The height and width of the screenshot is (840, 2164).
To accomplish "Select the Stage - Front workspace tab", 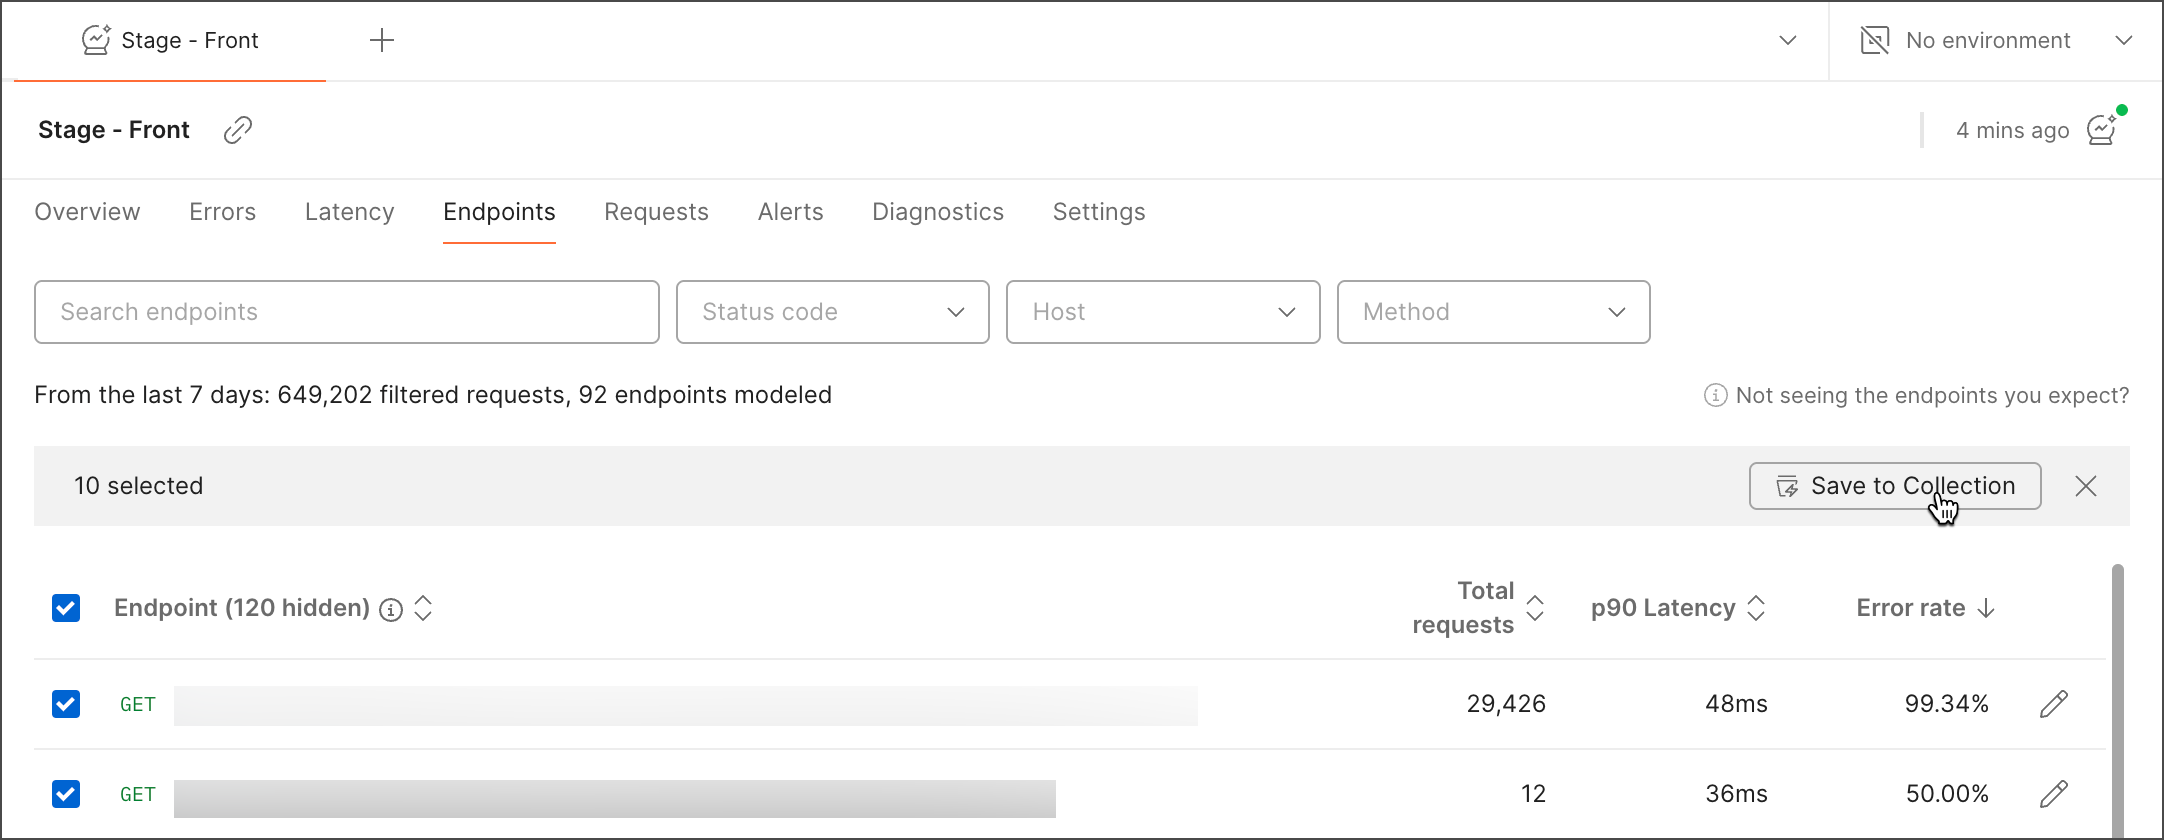I will click(170, 40).
